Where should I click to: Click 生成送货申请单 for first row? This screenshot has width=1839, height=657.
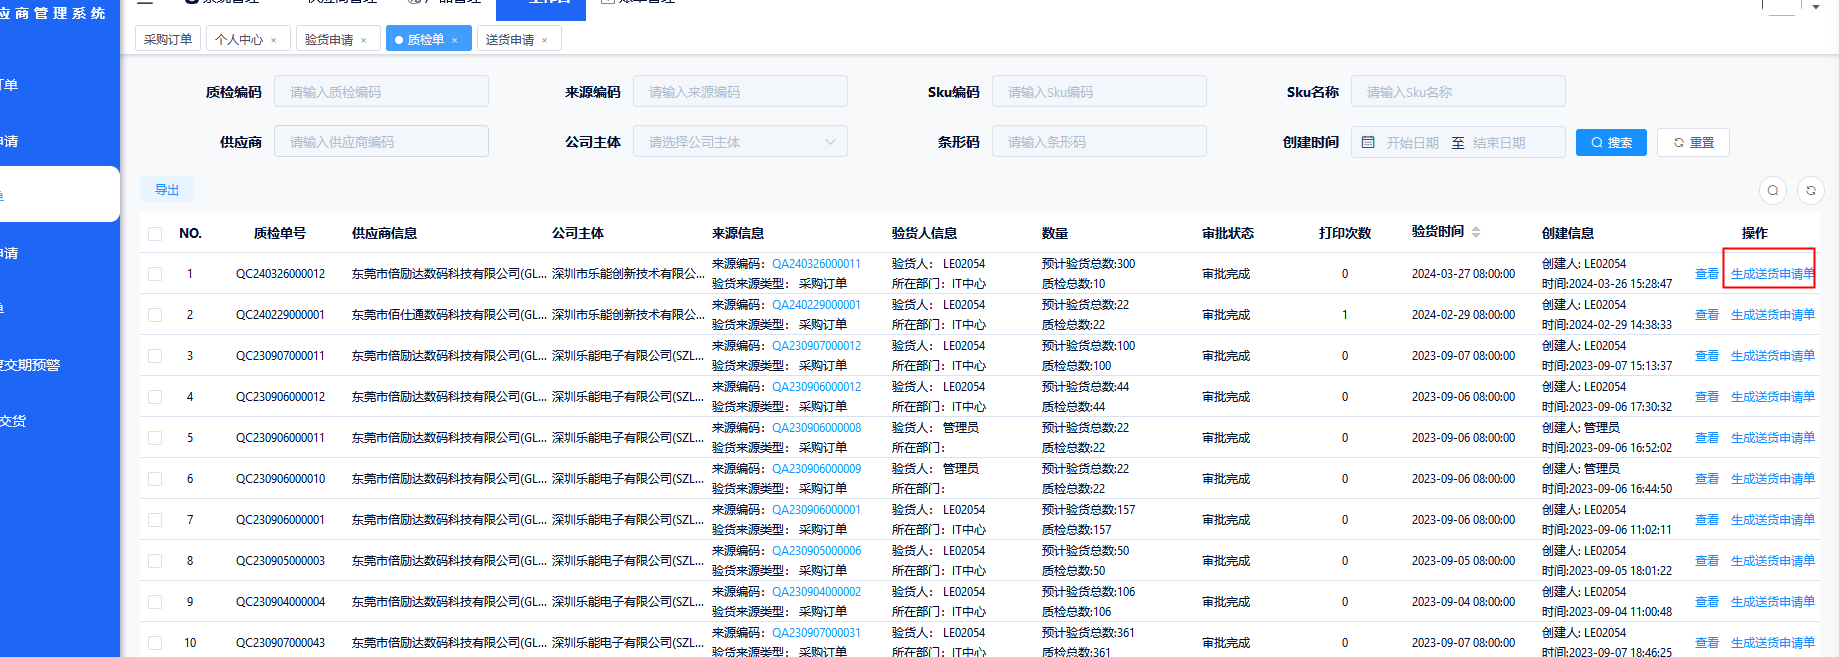click(1772, 274)
